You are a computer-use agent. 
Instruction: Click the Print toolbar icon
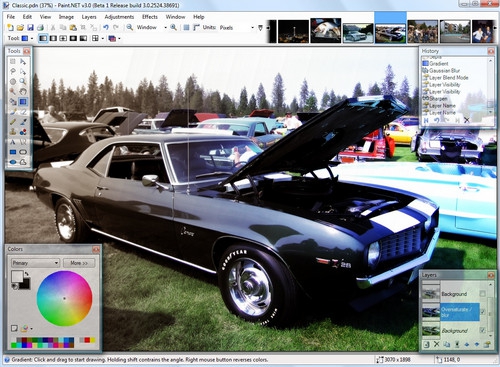coord(40,27)
